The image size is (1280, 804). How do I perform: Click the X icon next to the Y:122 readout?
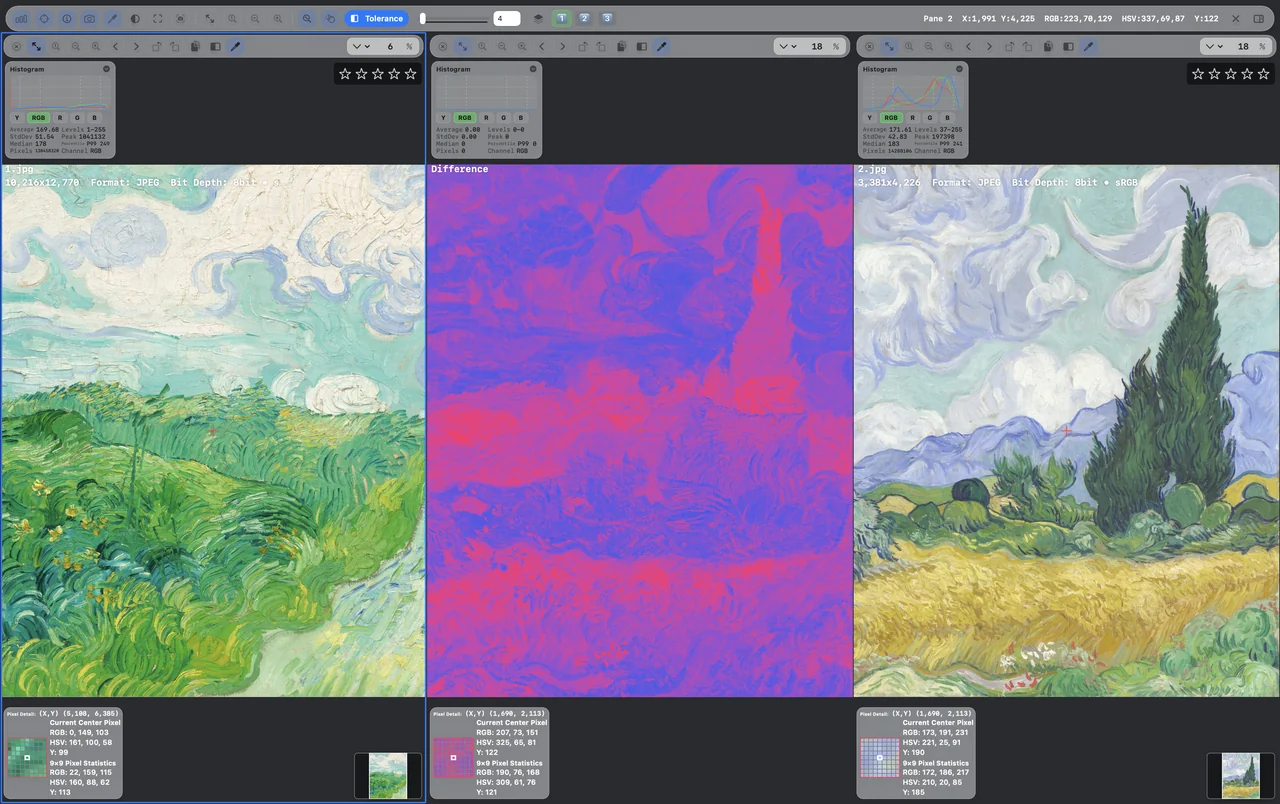click(1236, 19)
